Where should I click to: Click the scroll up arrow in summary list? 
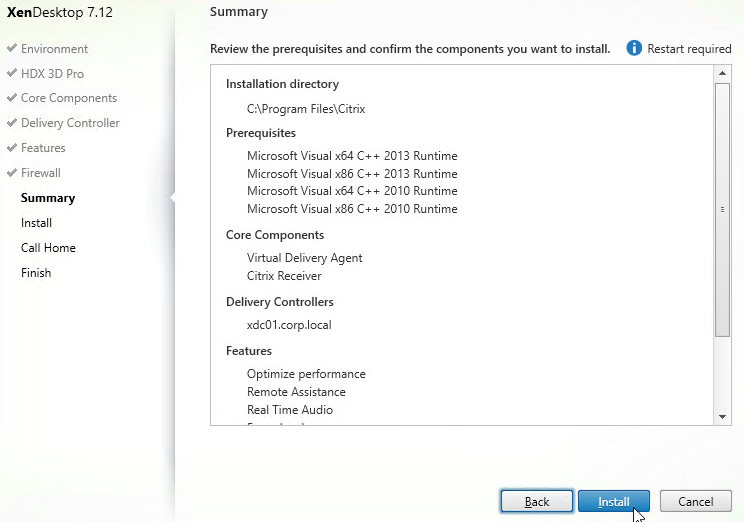click(722, 73)
